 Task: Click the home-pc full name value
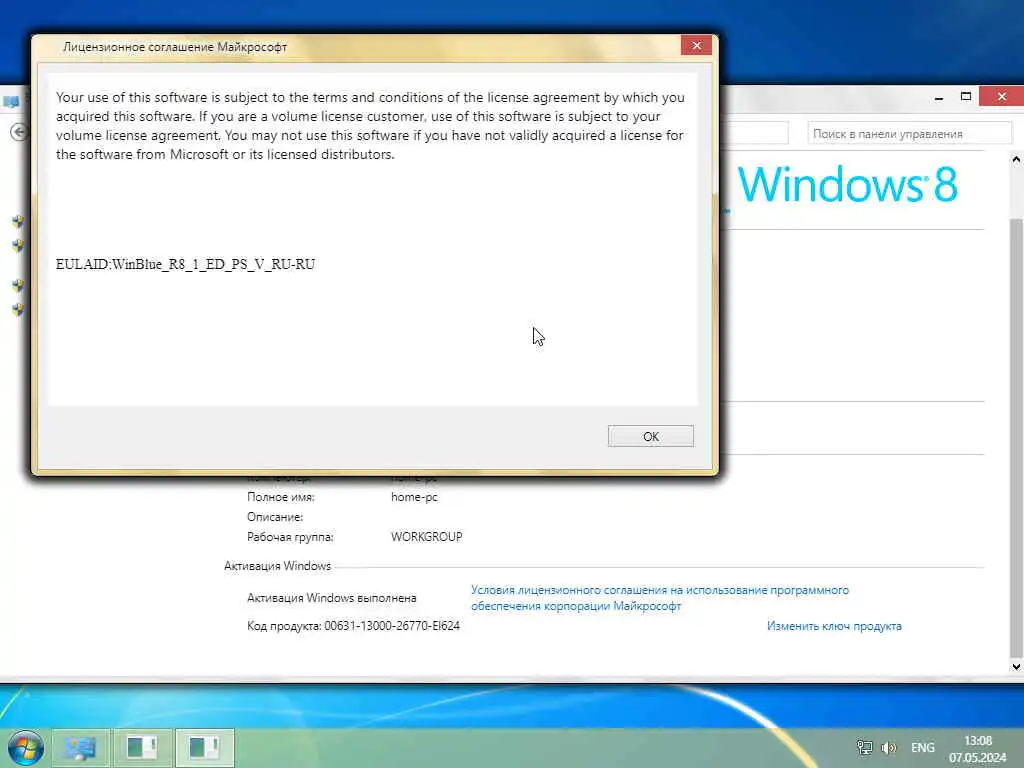click(414, 497)
